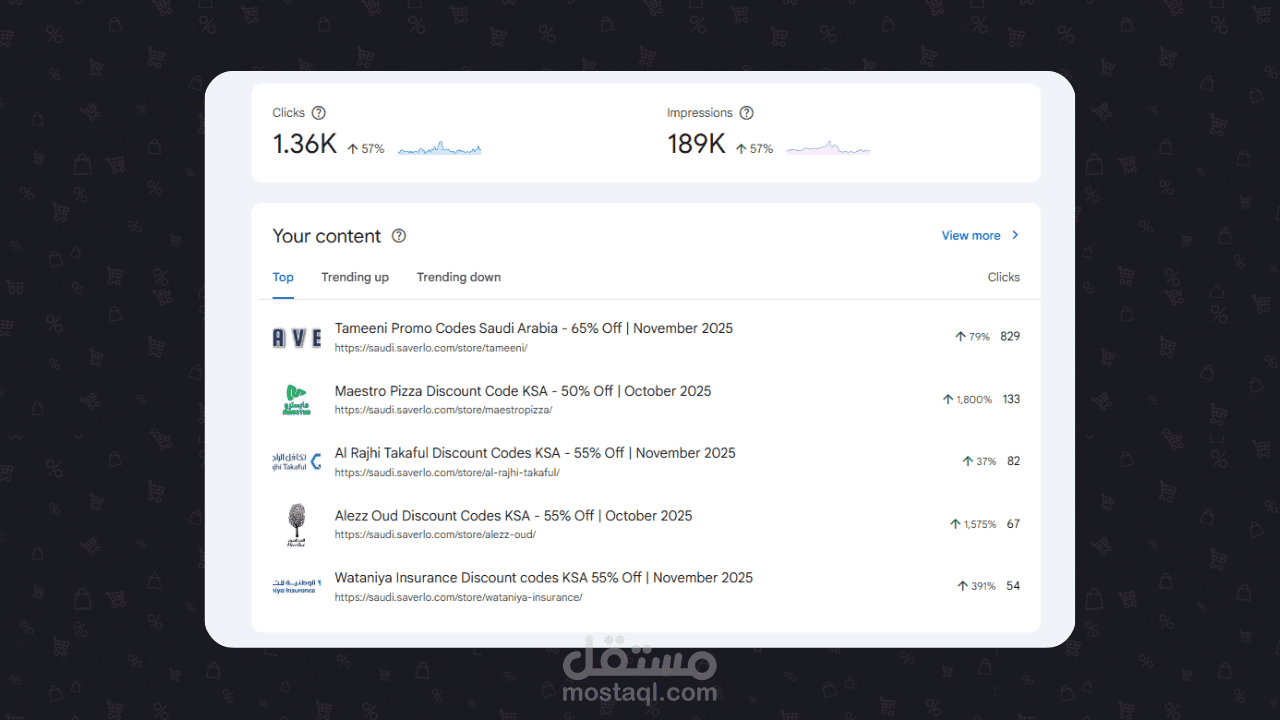This screenshot has width=1280, height=720.
Task: Open Alezz Oud Discount Codes KSA title
Action: coord(513,516)
